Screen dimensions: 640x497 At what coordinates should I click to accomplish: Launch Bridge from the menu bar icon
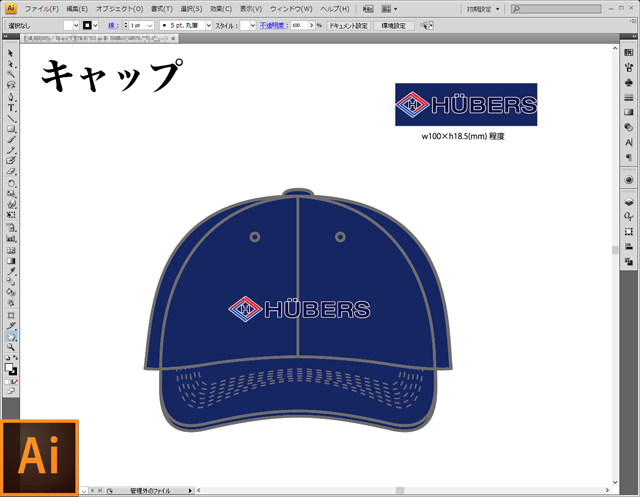tap(368, 9)
